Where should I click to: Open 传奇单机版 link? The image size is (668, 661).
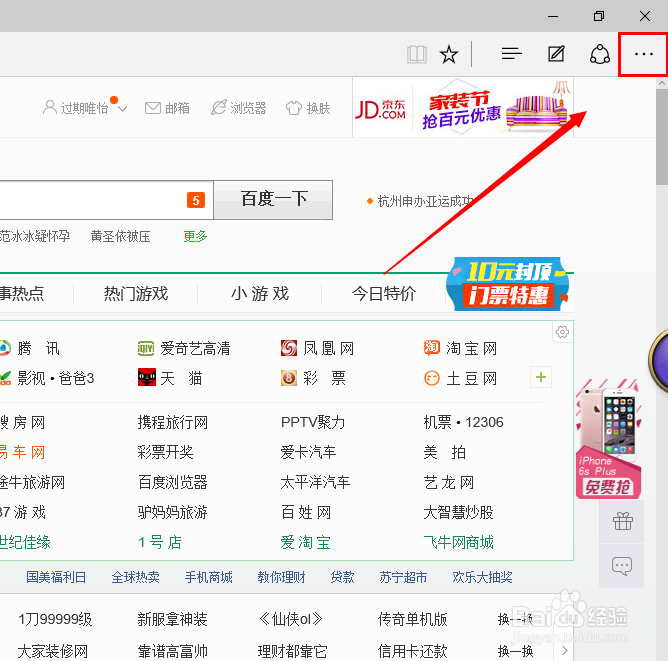click(x=412, y=619)
